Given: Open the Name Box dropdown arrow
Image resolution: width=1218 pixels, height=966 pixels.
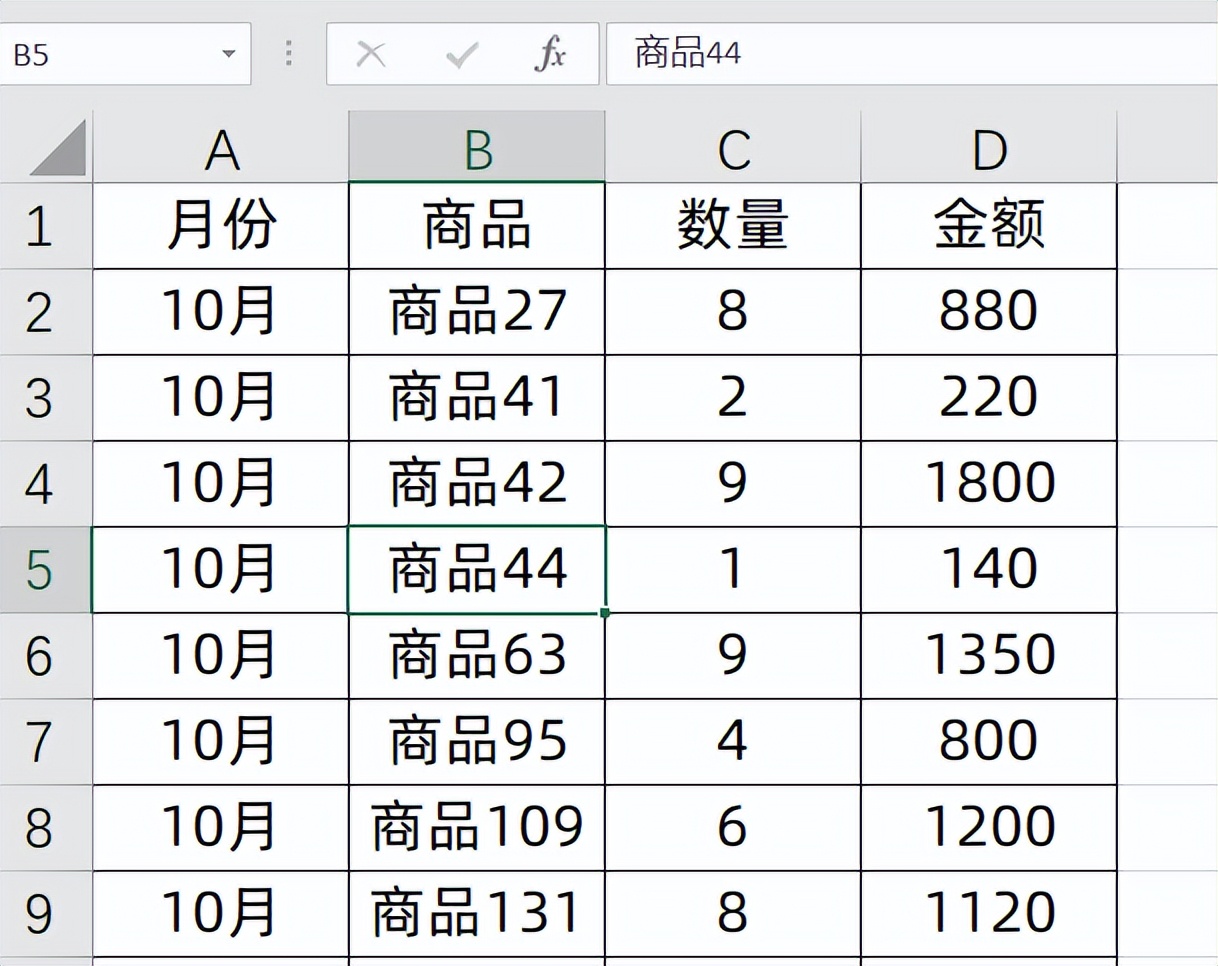Looking at the screenshot, I should (232, 54).
